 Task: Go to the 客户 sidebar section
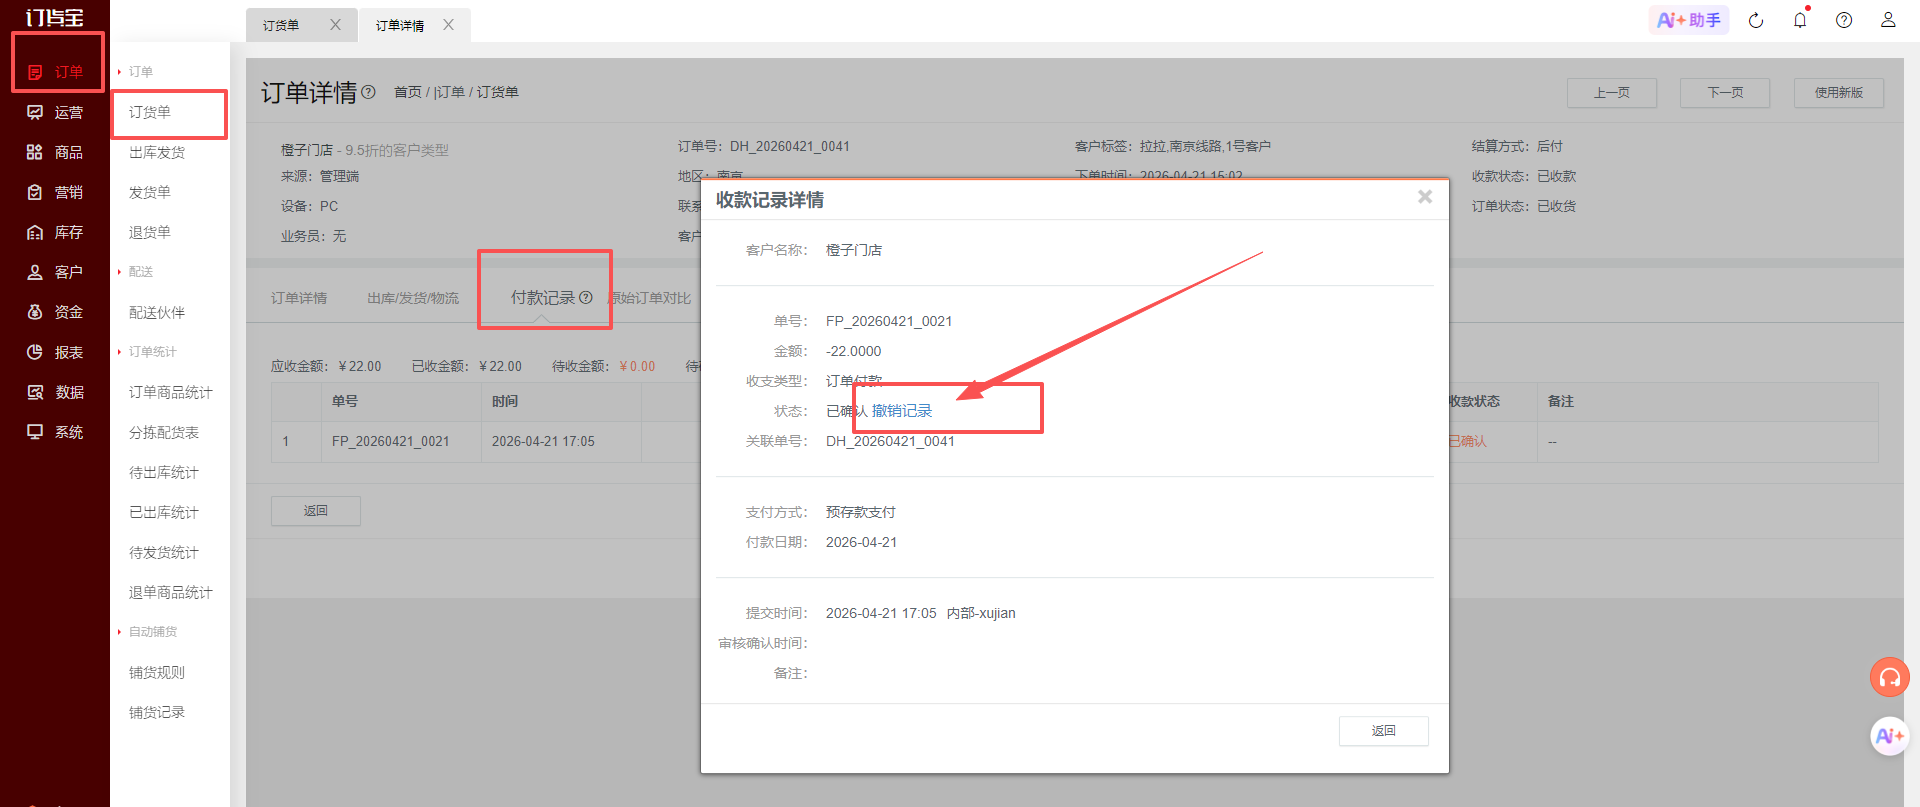click(x=55, y=272)
